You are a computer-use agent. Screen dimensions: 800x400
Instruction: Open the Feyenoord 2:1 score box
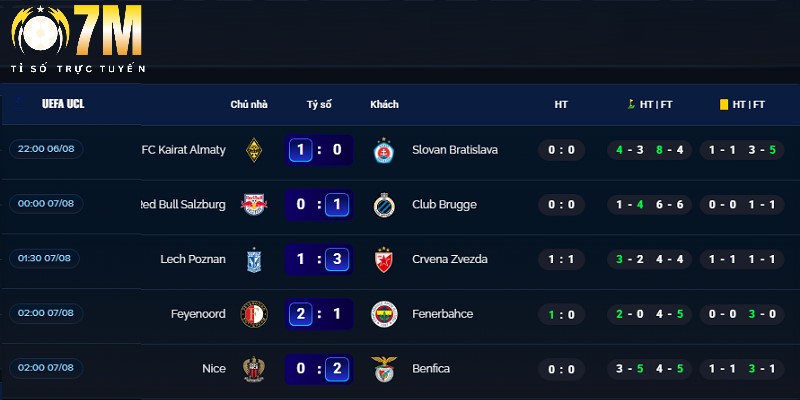319,314
